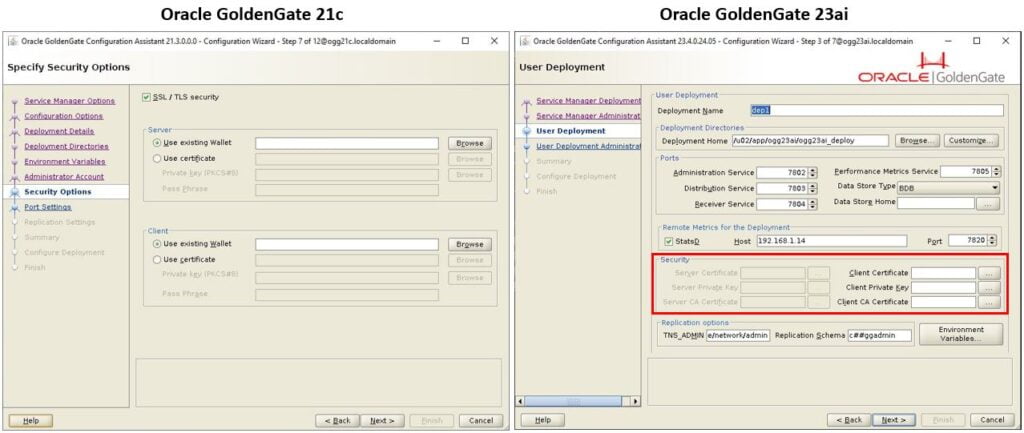Uncheck the SSL / TLS security checkbox
The width and height of the screenshot is (1024, 433).
147,97
